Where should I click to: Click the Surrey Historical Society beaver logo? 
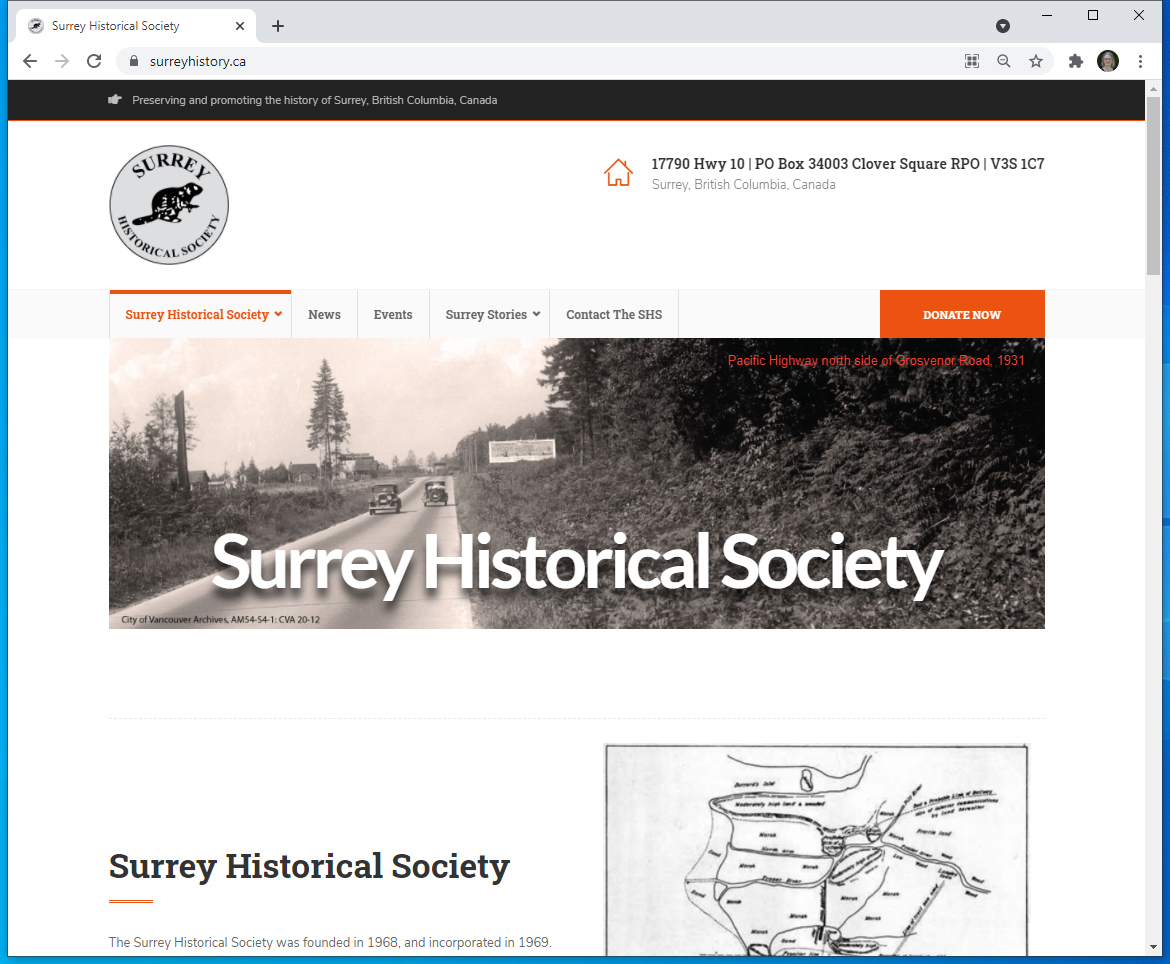pos(169,204)
